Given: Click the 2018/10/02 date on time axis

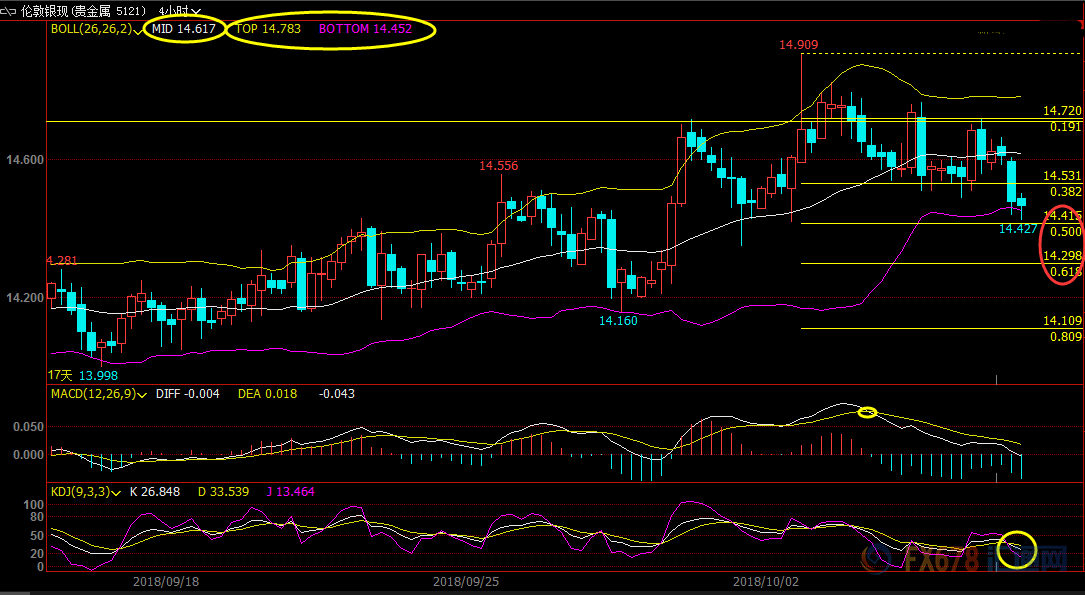Looking at the screenshot, I should pos(766,581).
